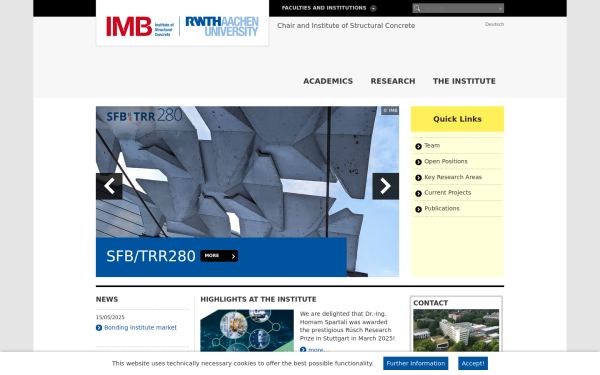Click the Bonding institute market arrow icon
Image resolution: width=600 pixels, height=375 pixels.
click(x=99, y=328)
